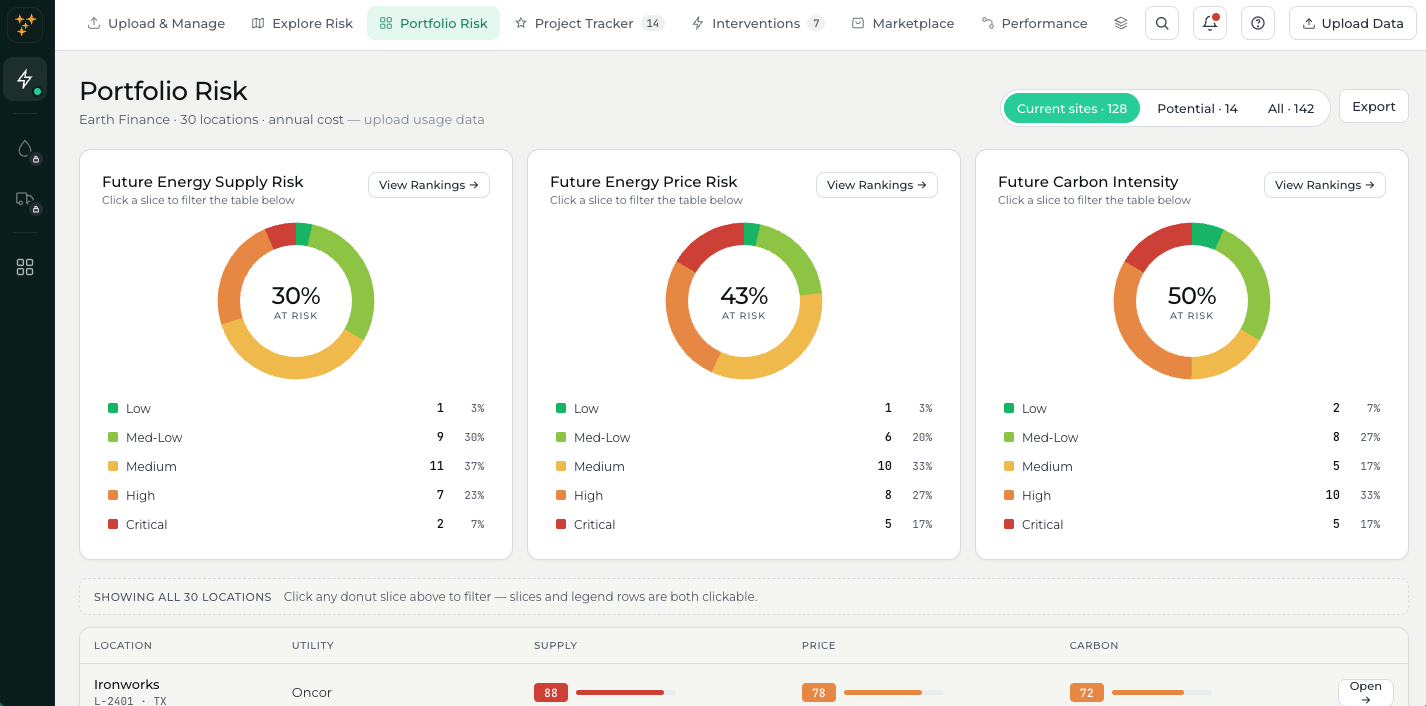
Task: Select the energy lightning bolt sidebar icon
Action: click(25, 79)
